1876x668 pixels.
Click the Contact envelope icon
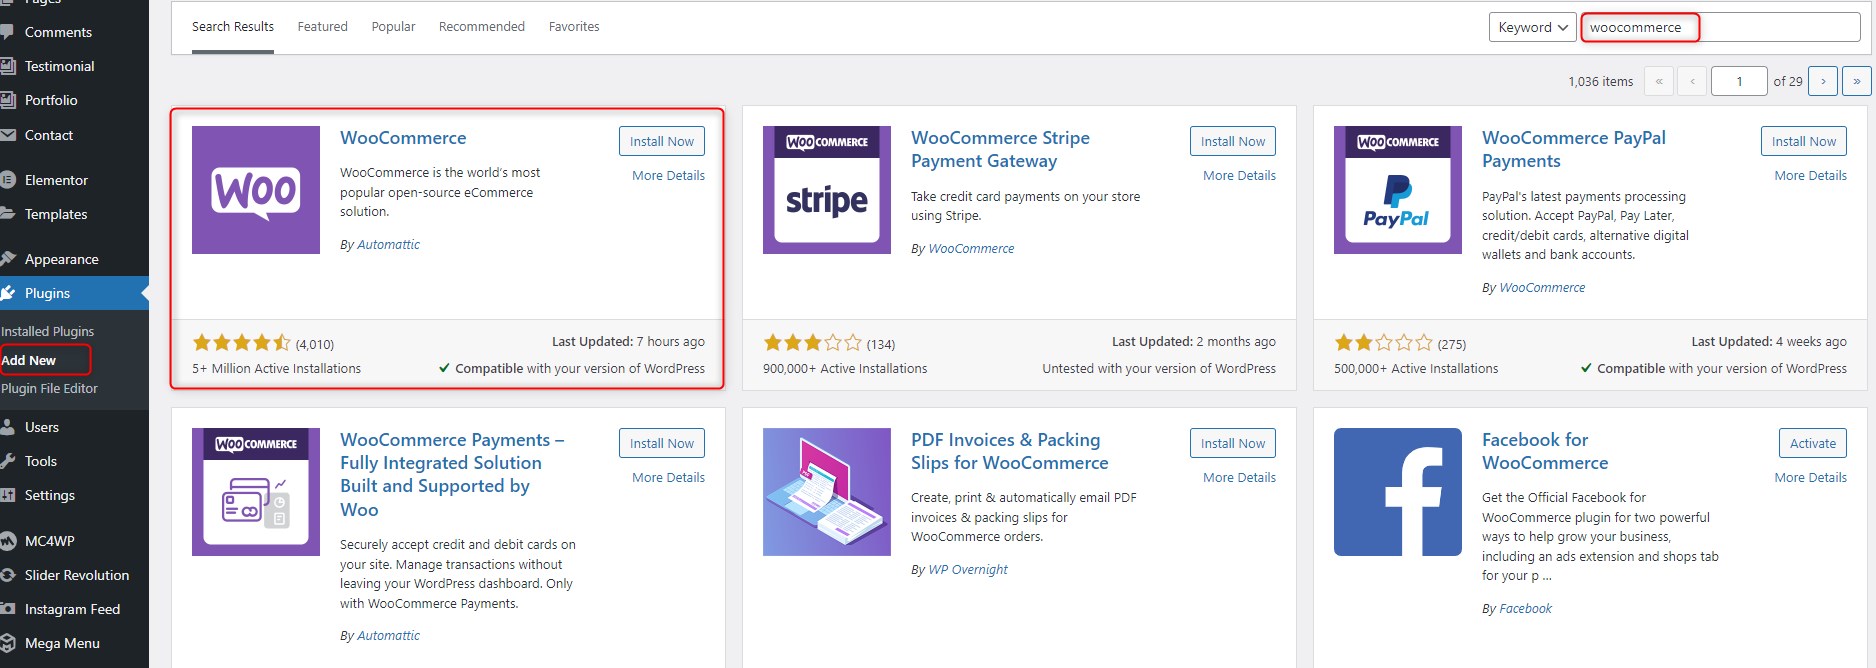tap(7, 135)
